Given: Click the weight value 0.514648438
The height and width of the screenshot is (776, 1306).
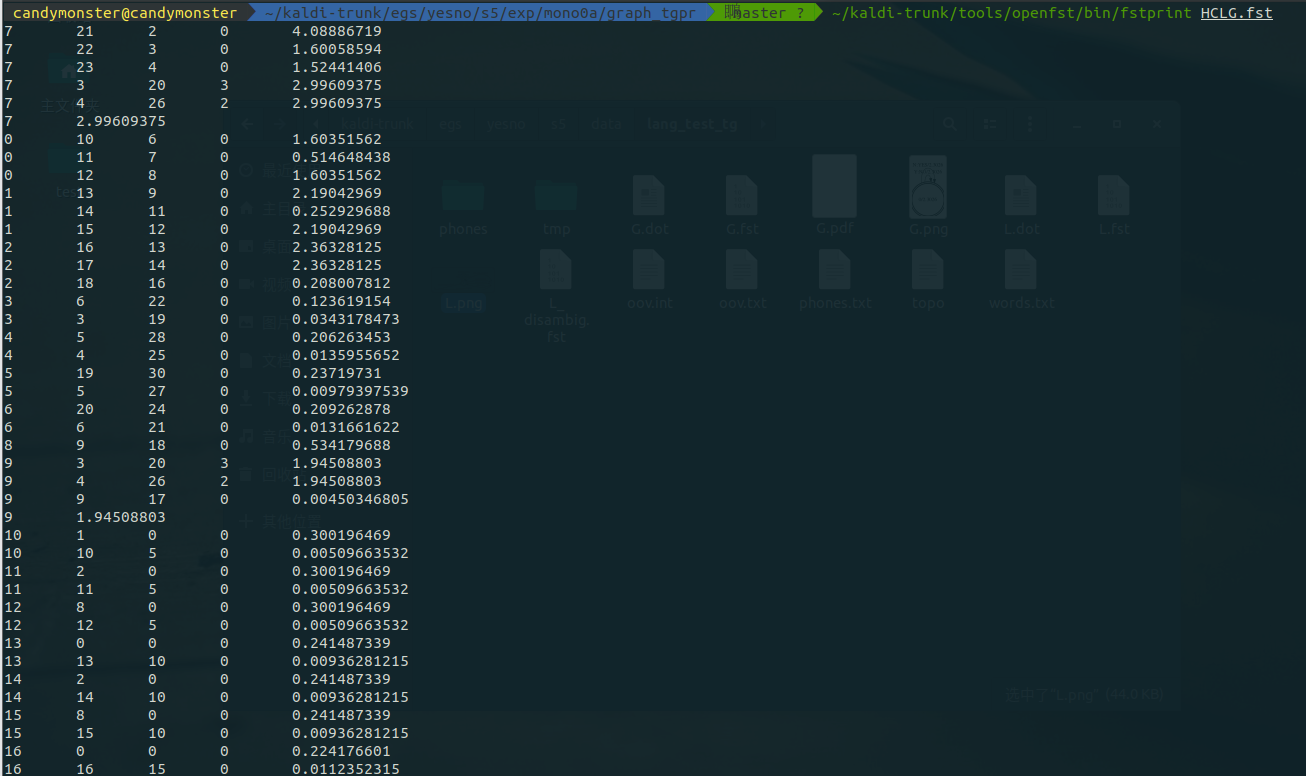Looking at the screenshot, I should (x=341, y=157).
